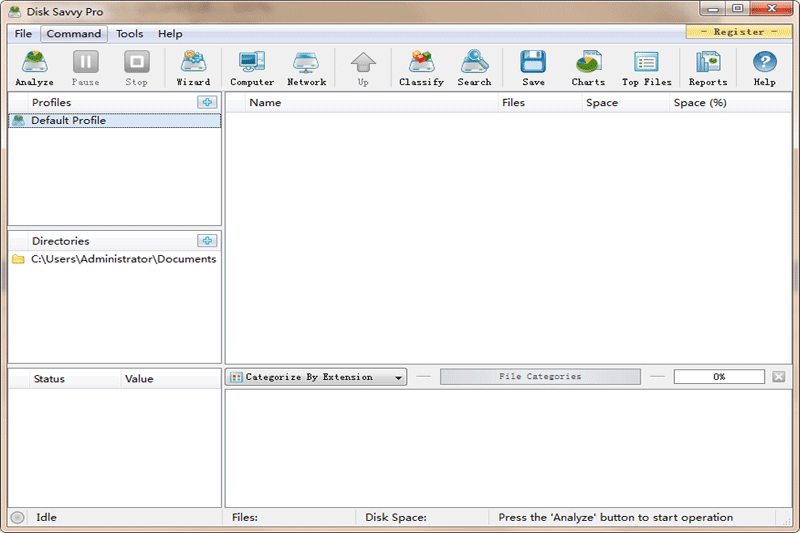Click the File Categories button
This screenshot has height=533, width=800.
540,377
